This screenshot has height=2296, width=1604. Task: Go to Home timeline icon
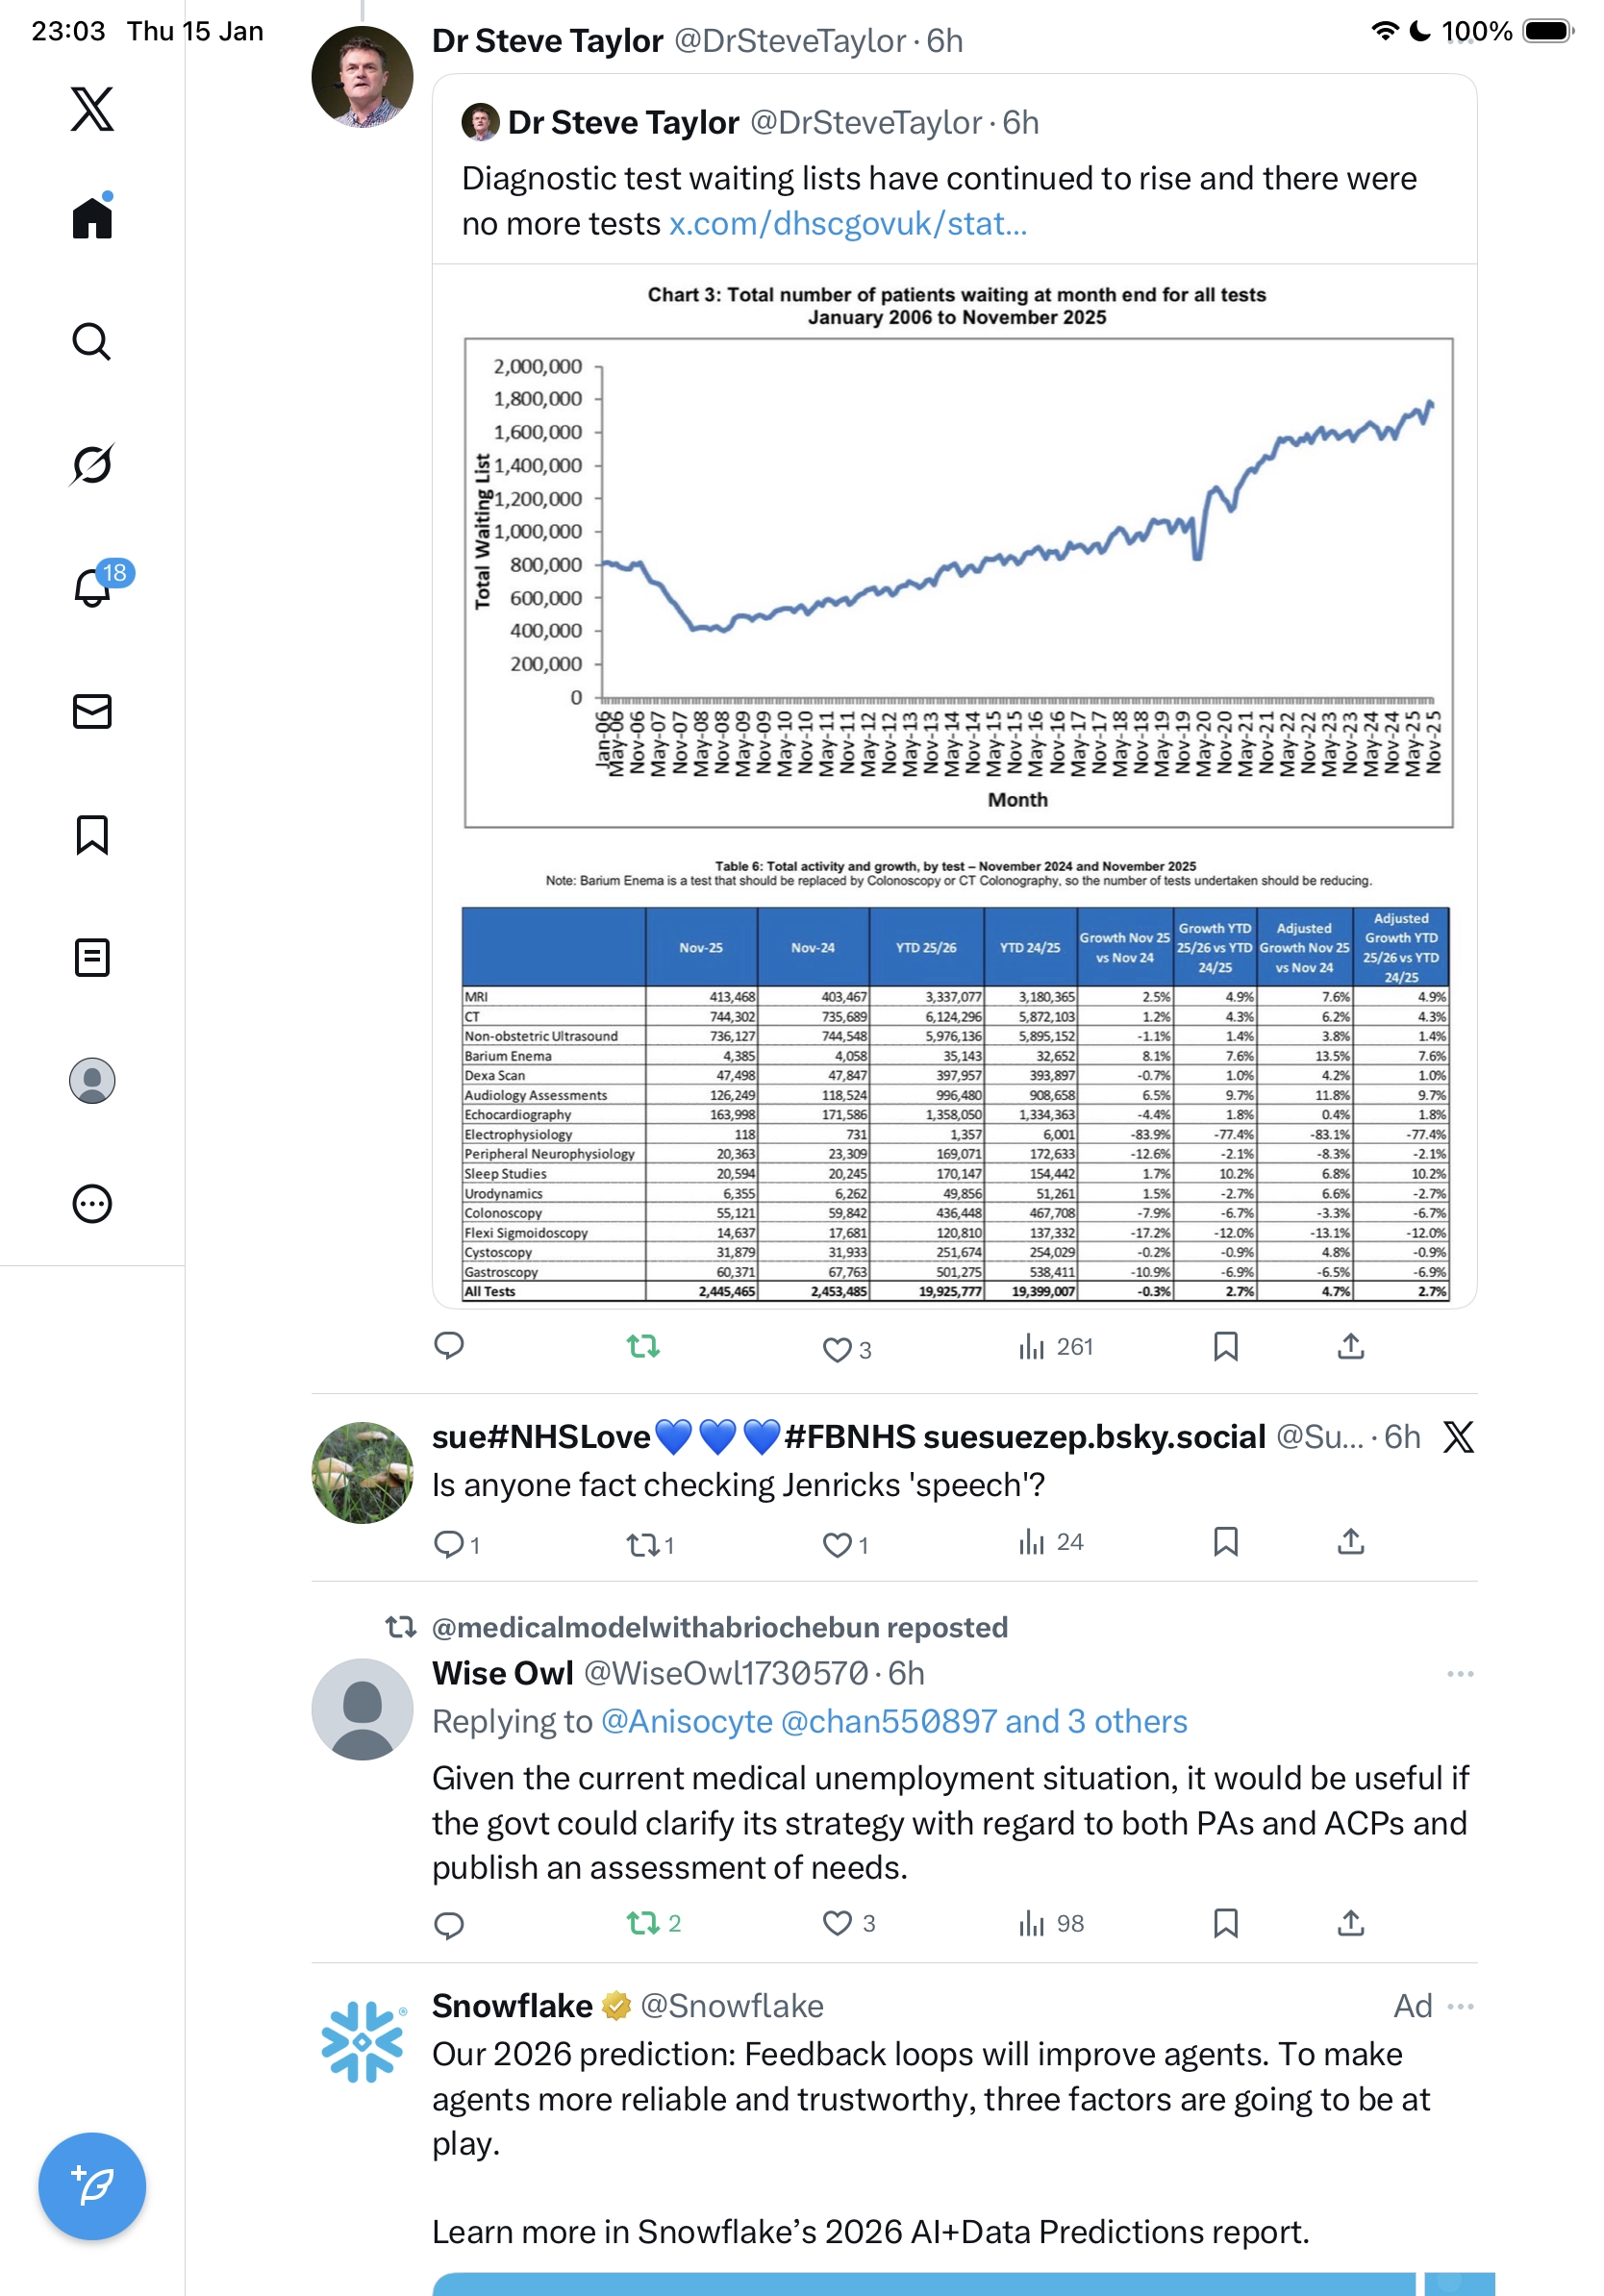(92, 217)
